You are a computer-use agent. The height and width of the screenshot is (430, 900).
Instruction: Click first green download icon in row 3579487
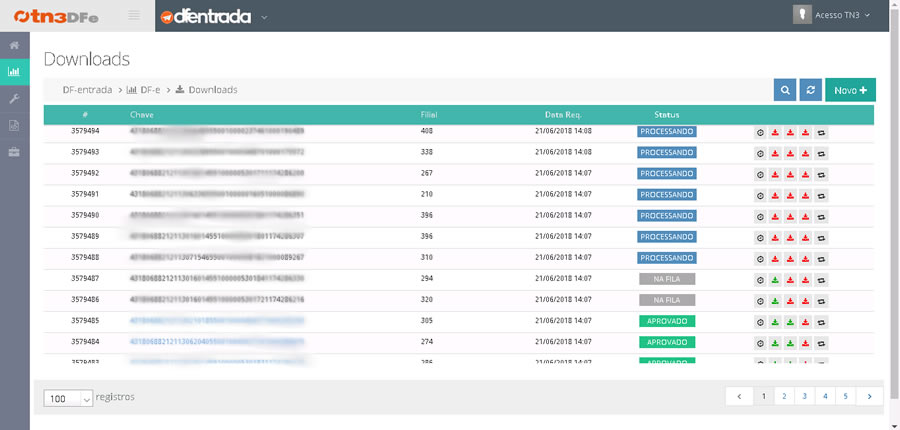(776, 278)
